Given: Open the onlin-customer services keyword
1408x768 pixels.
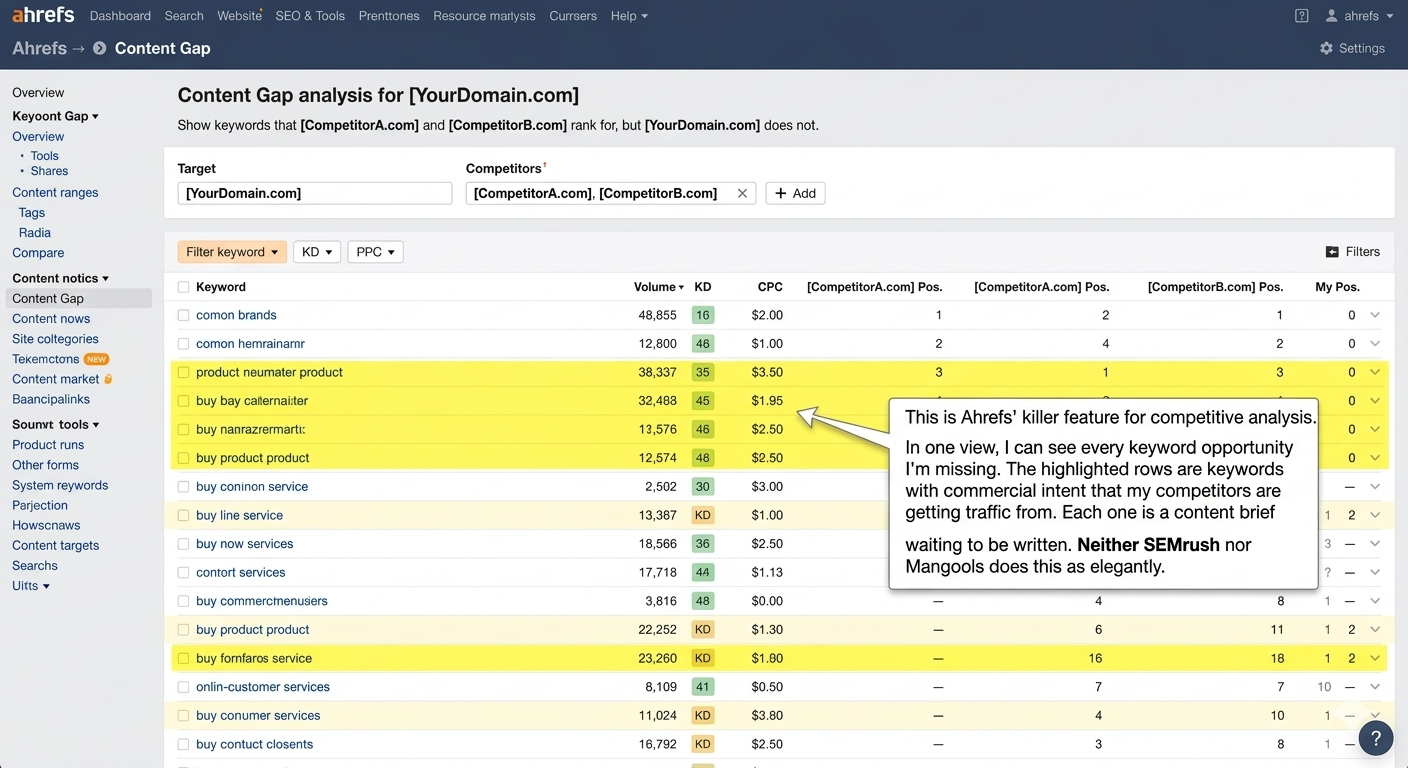Looking at the screenshot, I should (263, 687).
